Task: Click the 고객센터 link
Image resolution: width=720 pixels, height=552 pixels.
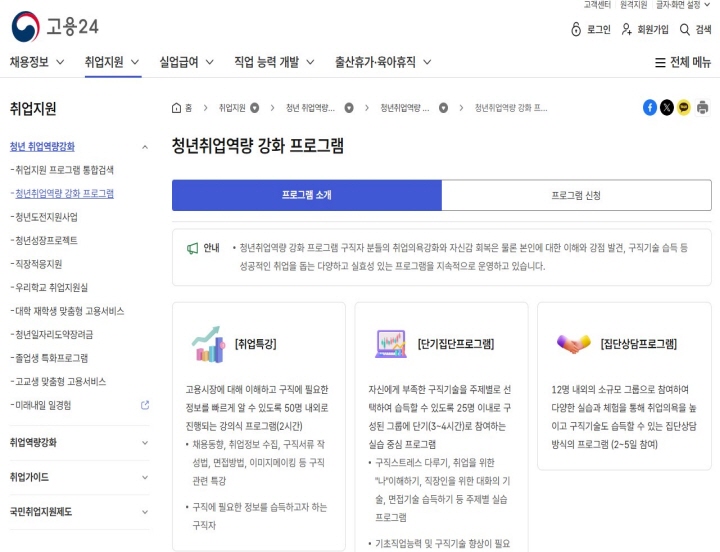Action: click(597, 5)
